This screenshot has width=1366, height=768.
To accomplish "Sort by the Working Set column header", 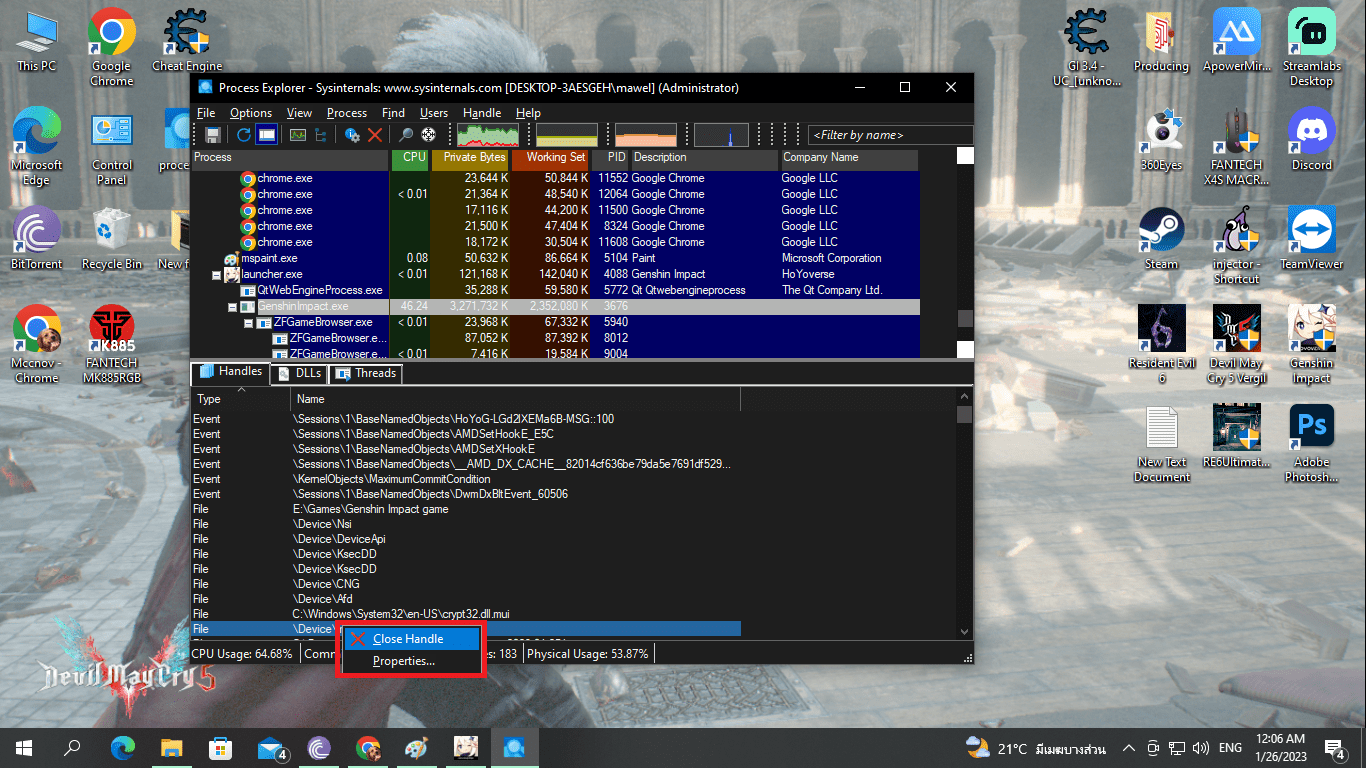I will coord(550,158).
